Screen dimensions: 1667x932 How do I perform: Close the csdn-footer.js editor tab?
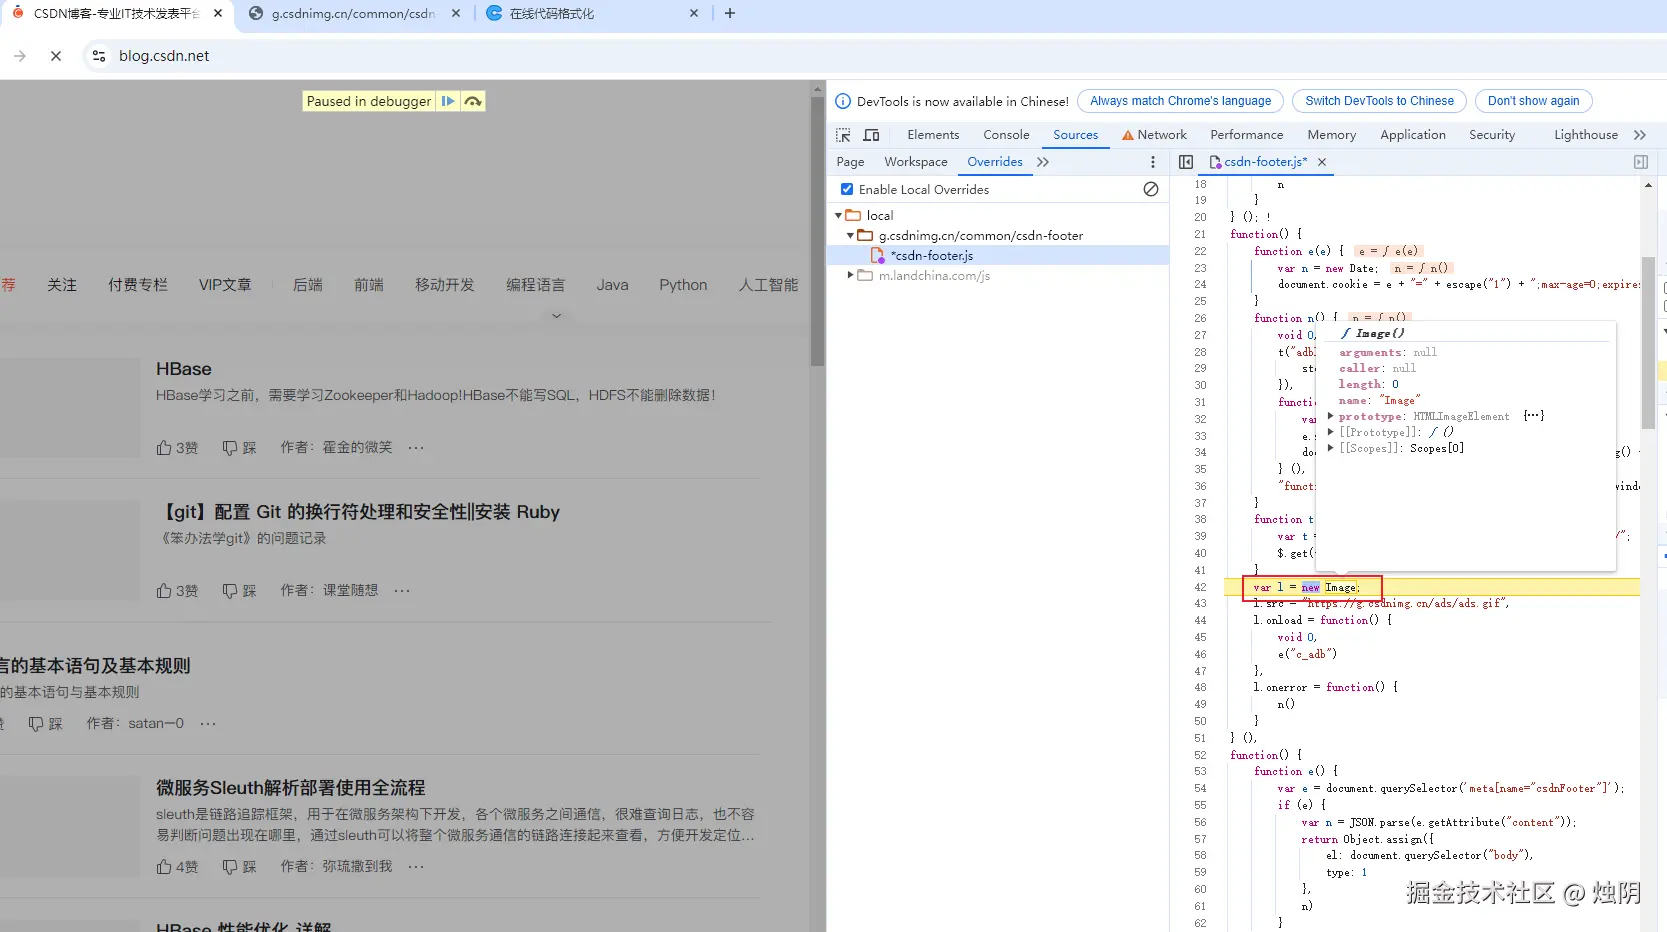pyautogui.click(x=1322, y=162)
